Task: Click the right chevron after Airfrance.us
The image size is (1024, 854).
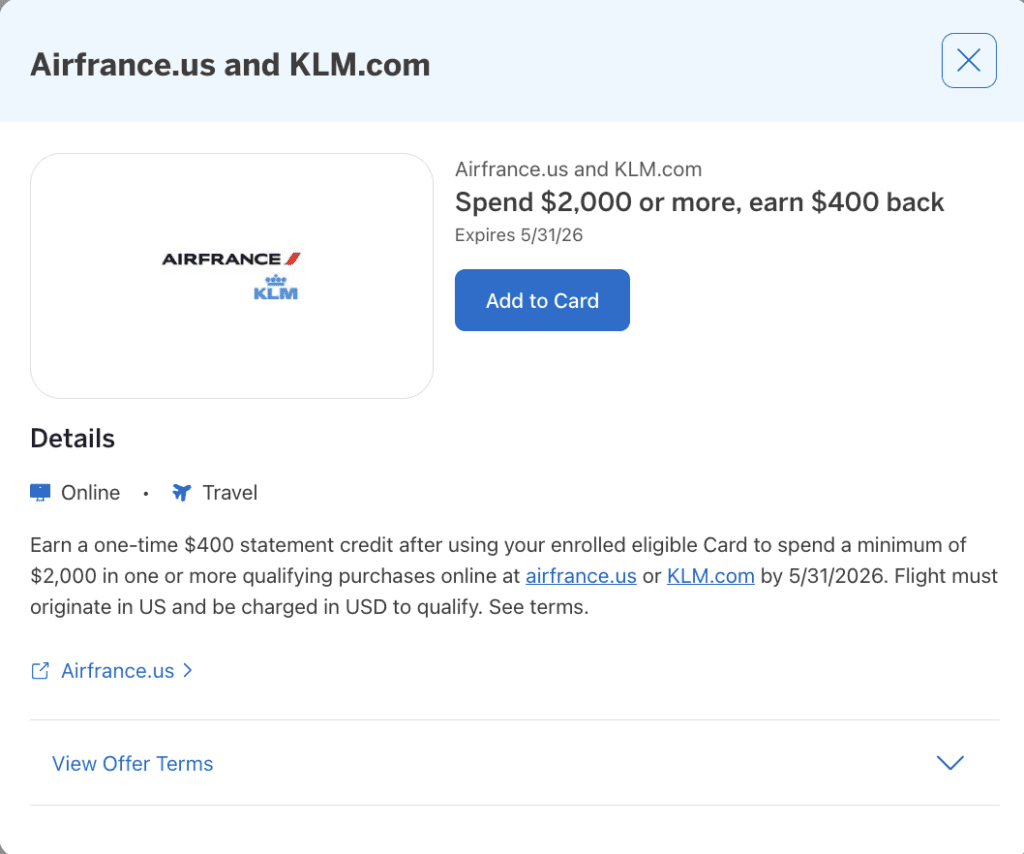Action: click(x=188, y=671)
